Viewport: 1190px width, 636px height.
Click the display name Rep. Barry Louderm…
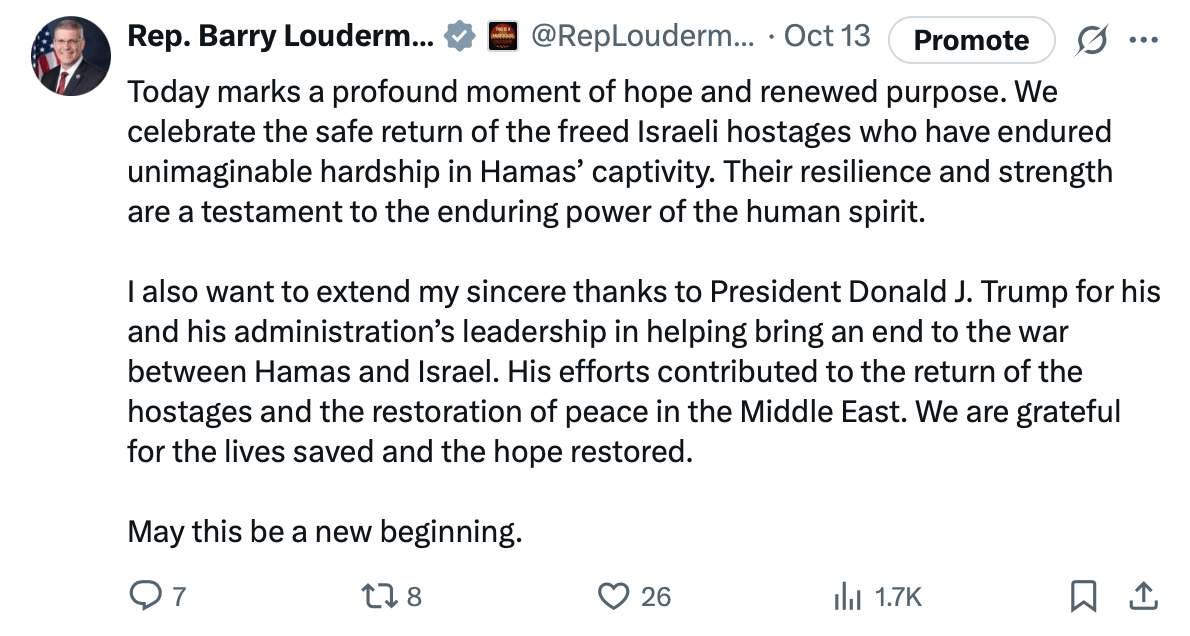[281, 37]
